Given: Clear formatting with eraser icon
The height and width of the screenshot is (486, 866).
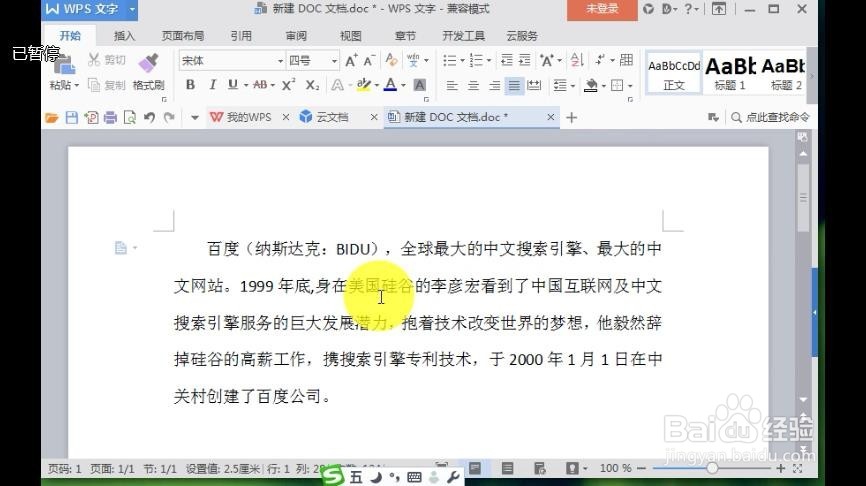Looking at the screenshot, I should point(392,60).
